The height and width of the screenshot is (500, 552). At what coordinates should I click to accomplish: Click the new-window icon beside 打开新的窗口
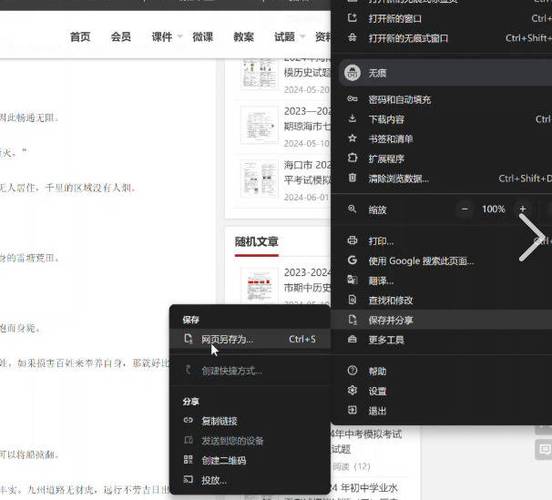[352, 18]
